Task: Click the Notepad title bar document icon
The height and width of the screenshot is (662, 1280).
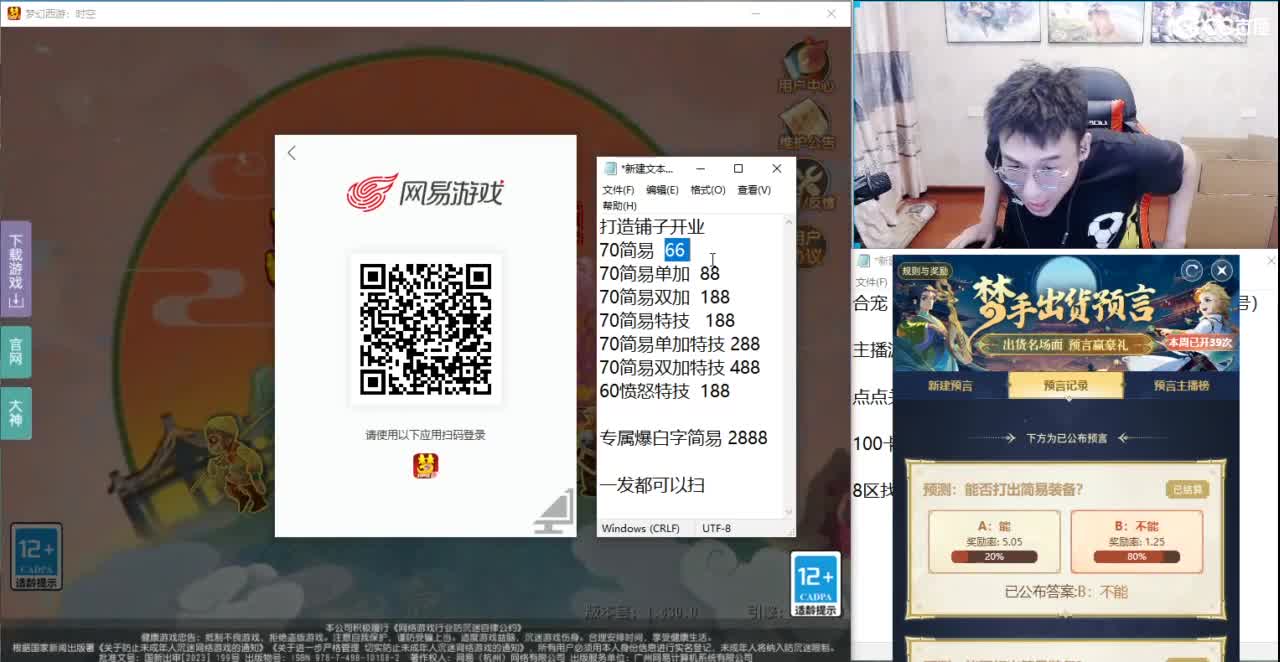Action: [609, 169]
